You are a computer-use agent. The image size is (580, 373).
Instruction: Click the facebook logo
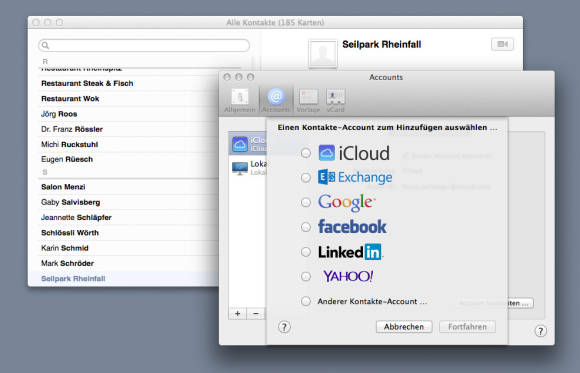coord(352,227)
